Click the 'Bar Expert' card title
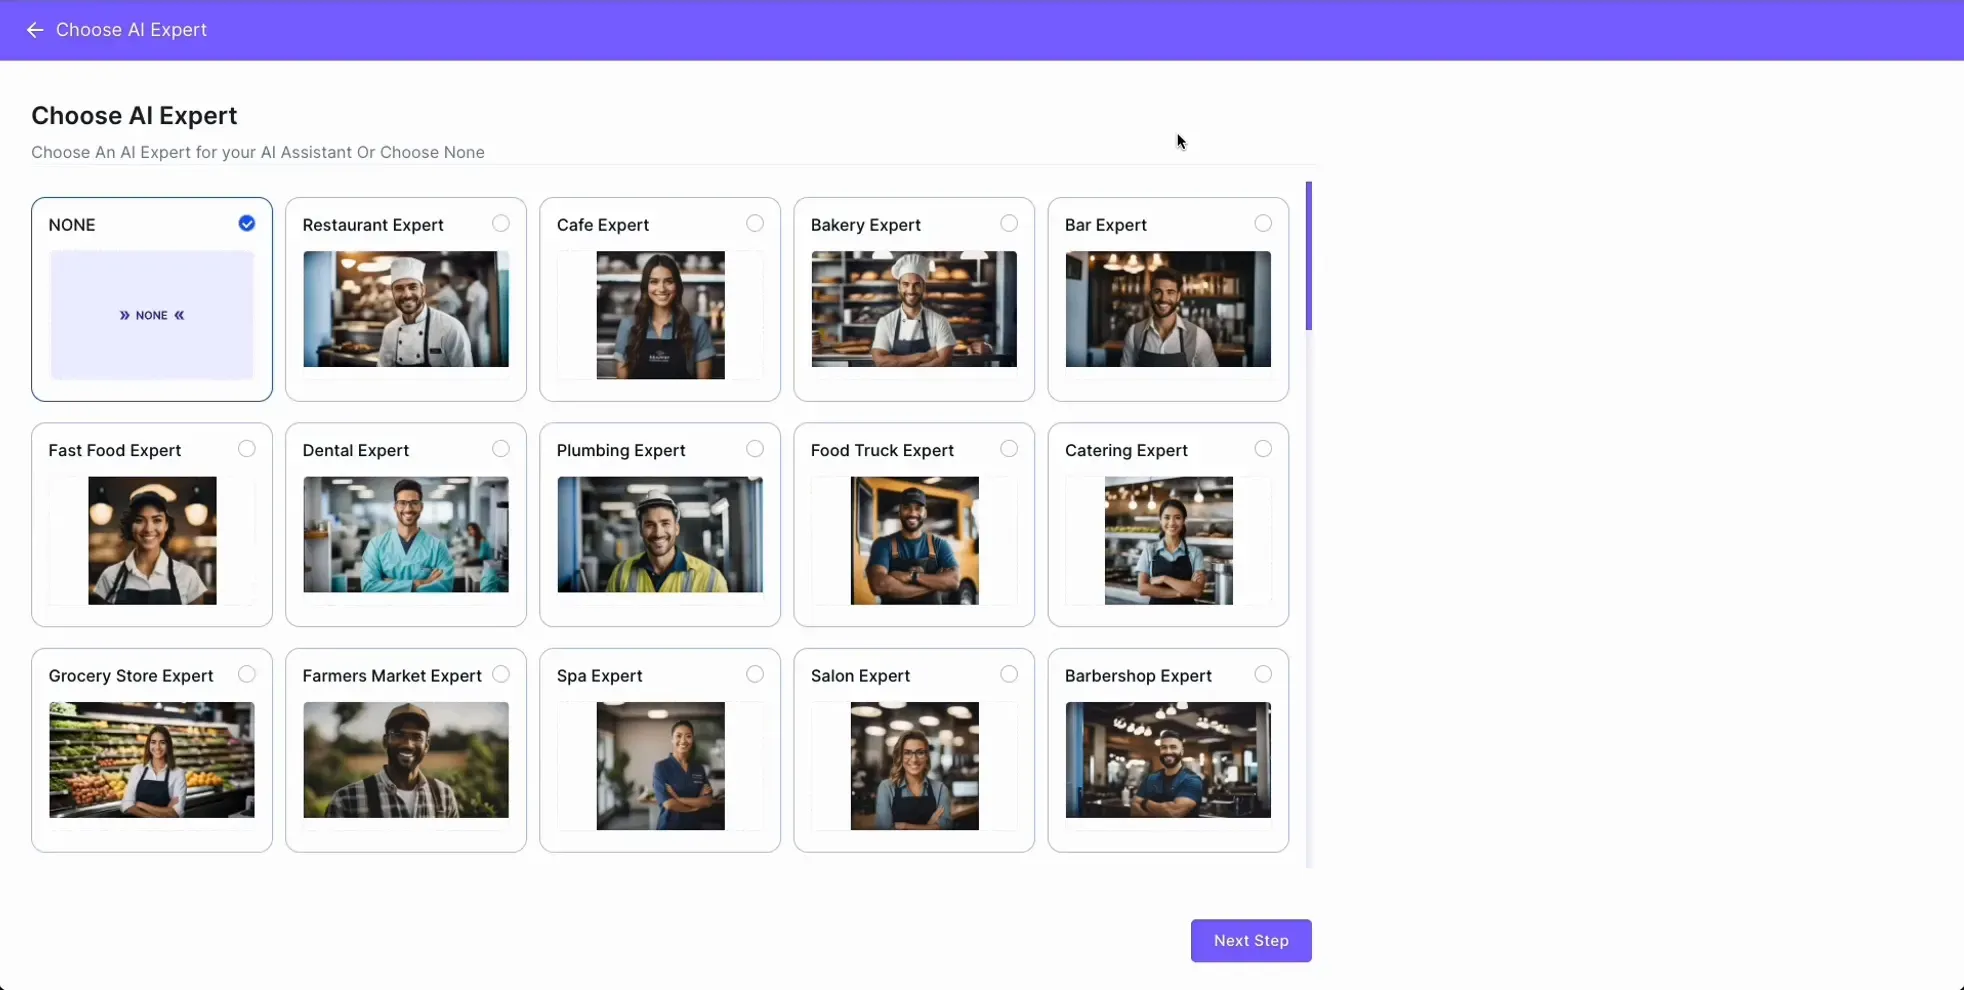 (x=1106, y=225)
